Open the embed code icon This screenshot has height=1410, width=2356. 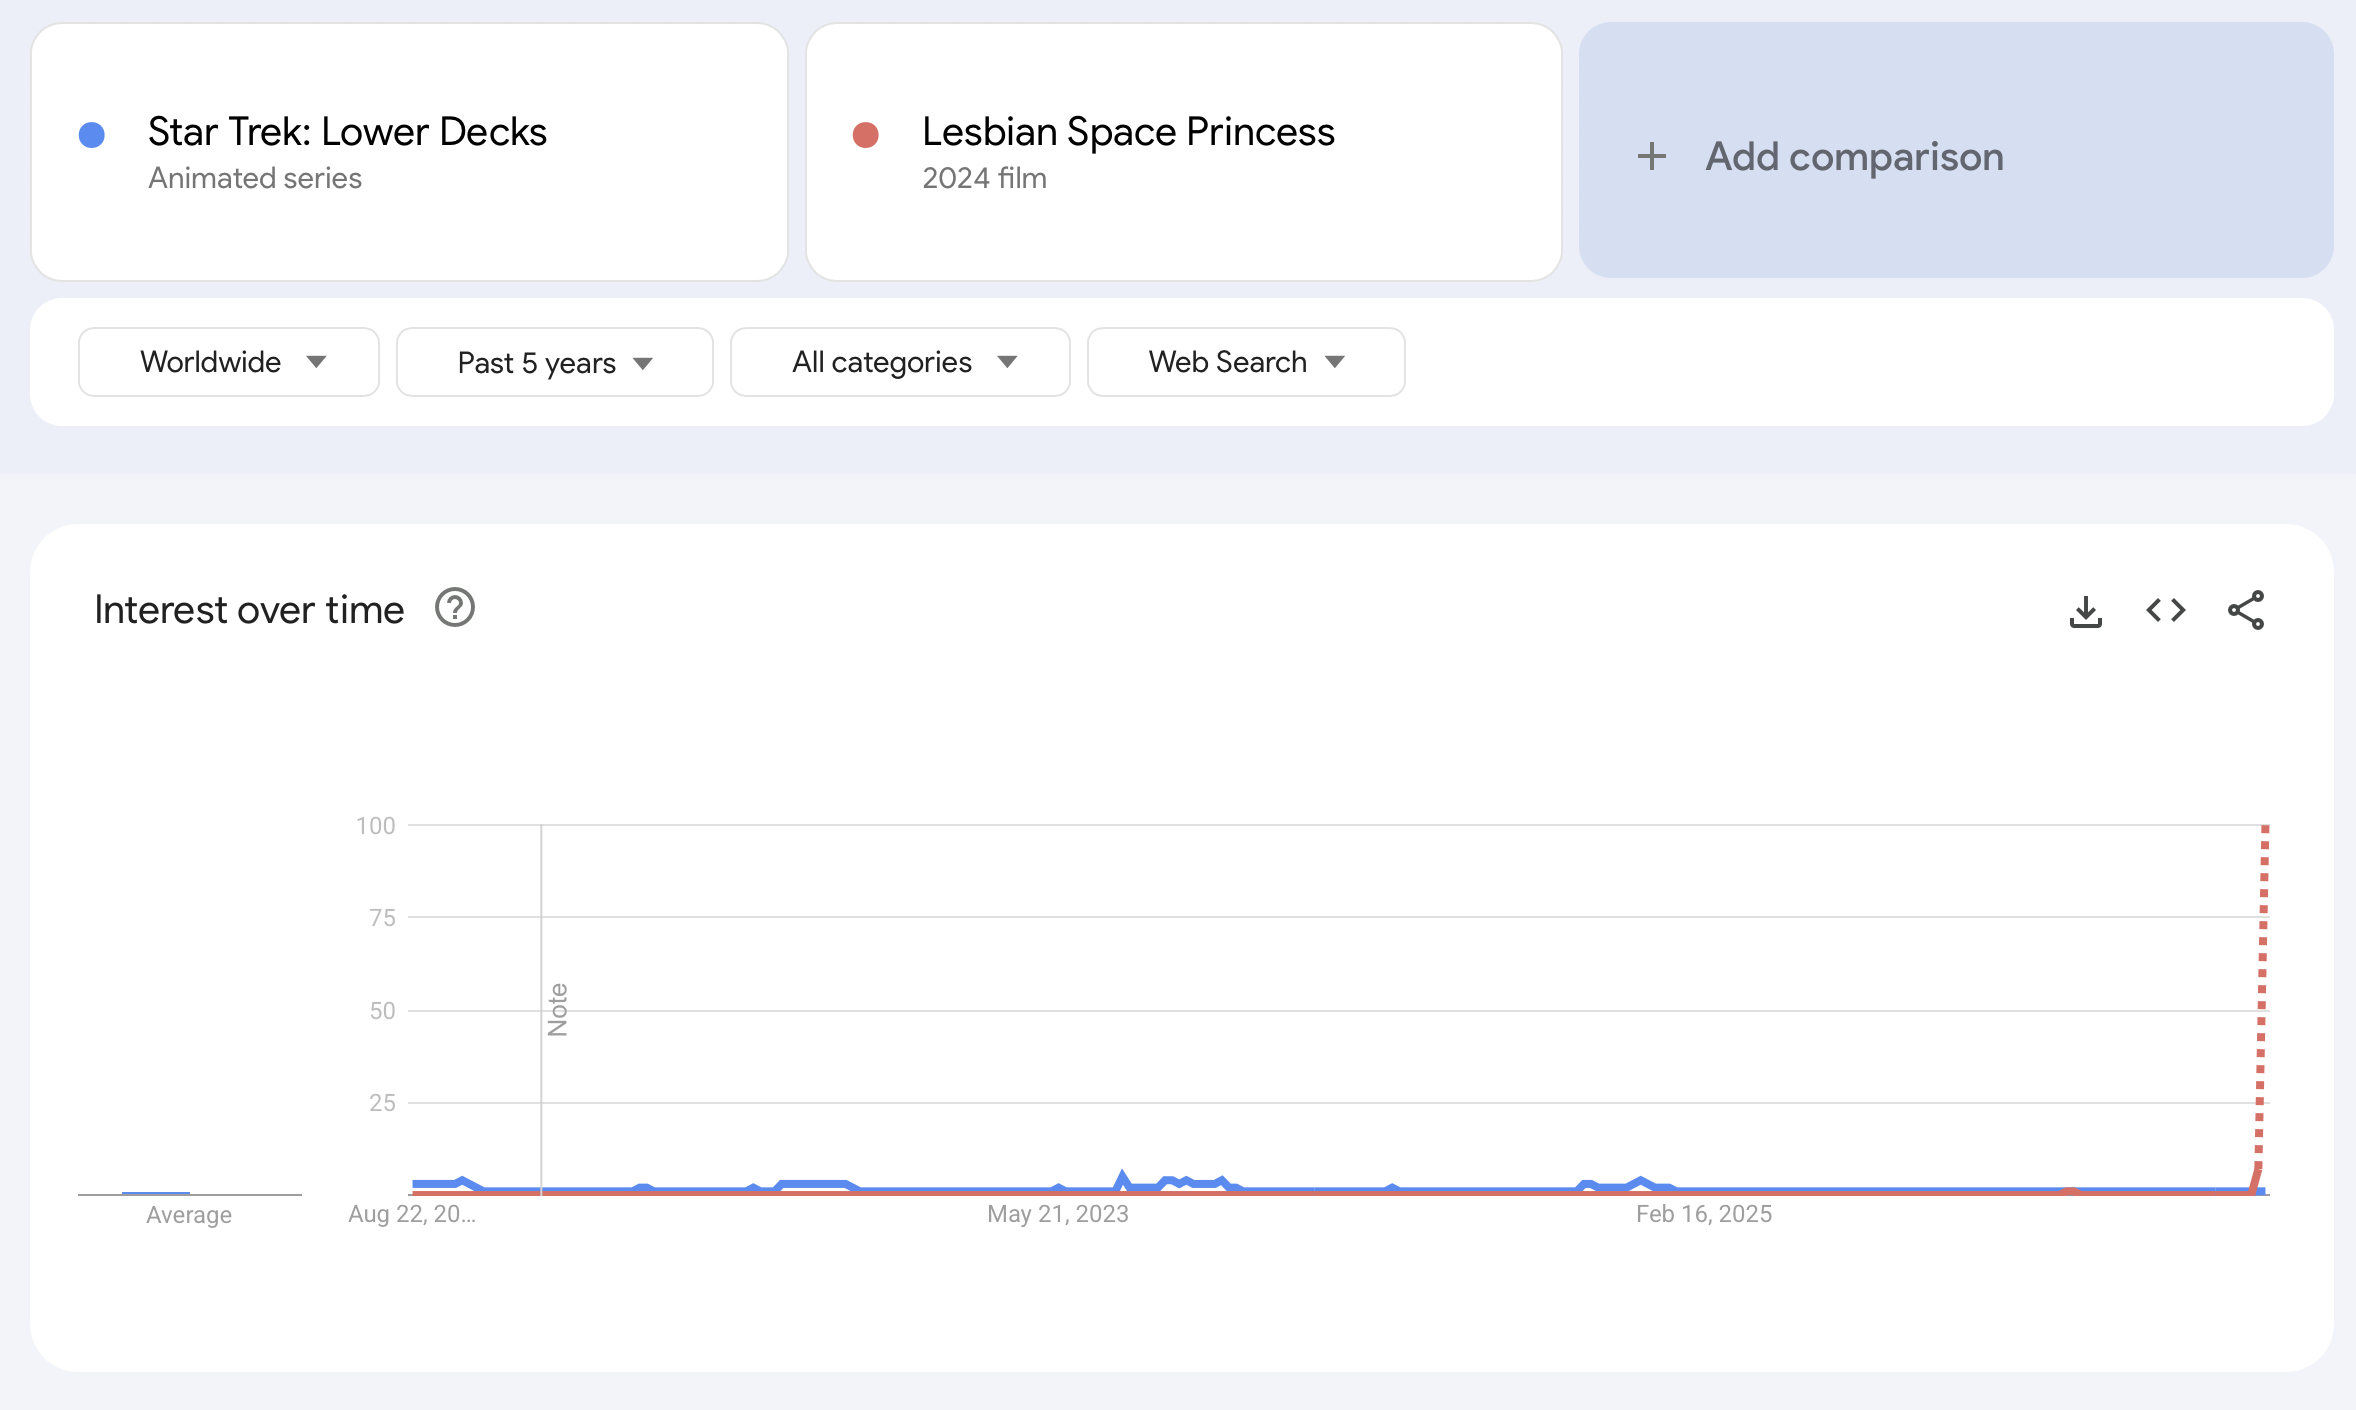(2166, 610)
